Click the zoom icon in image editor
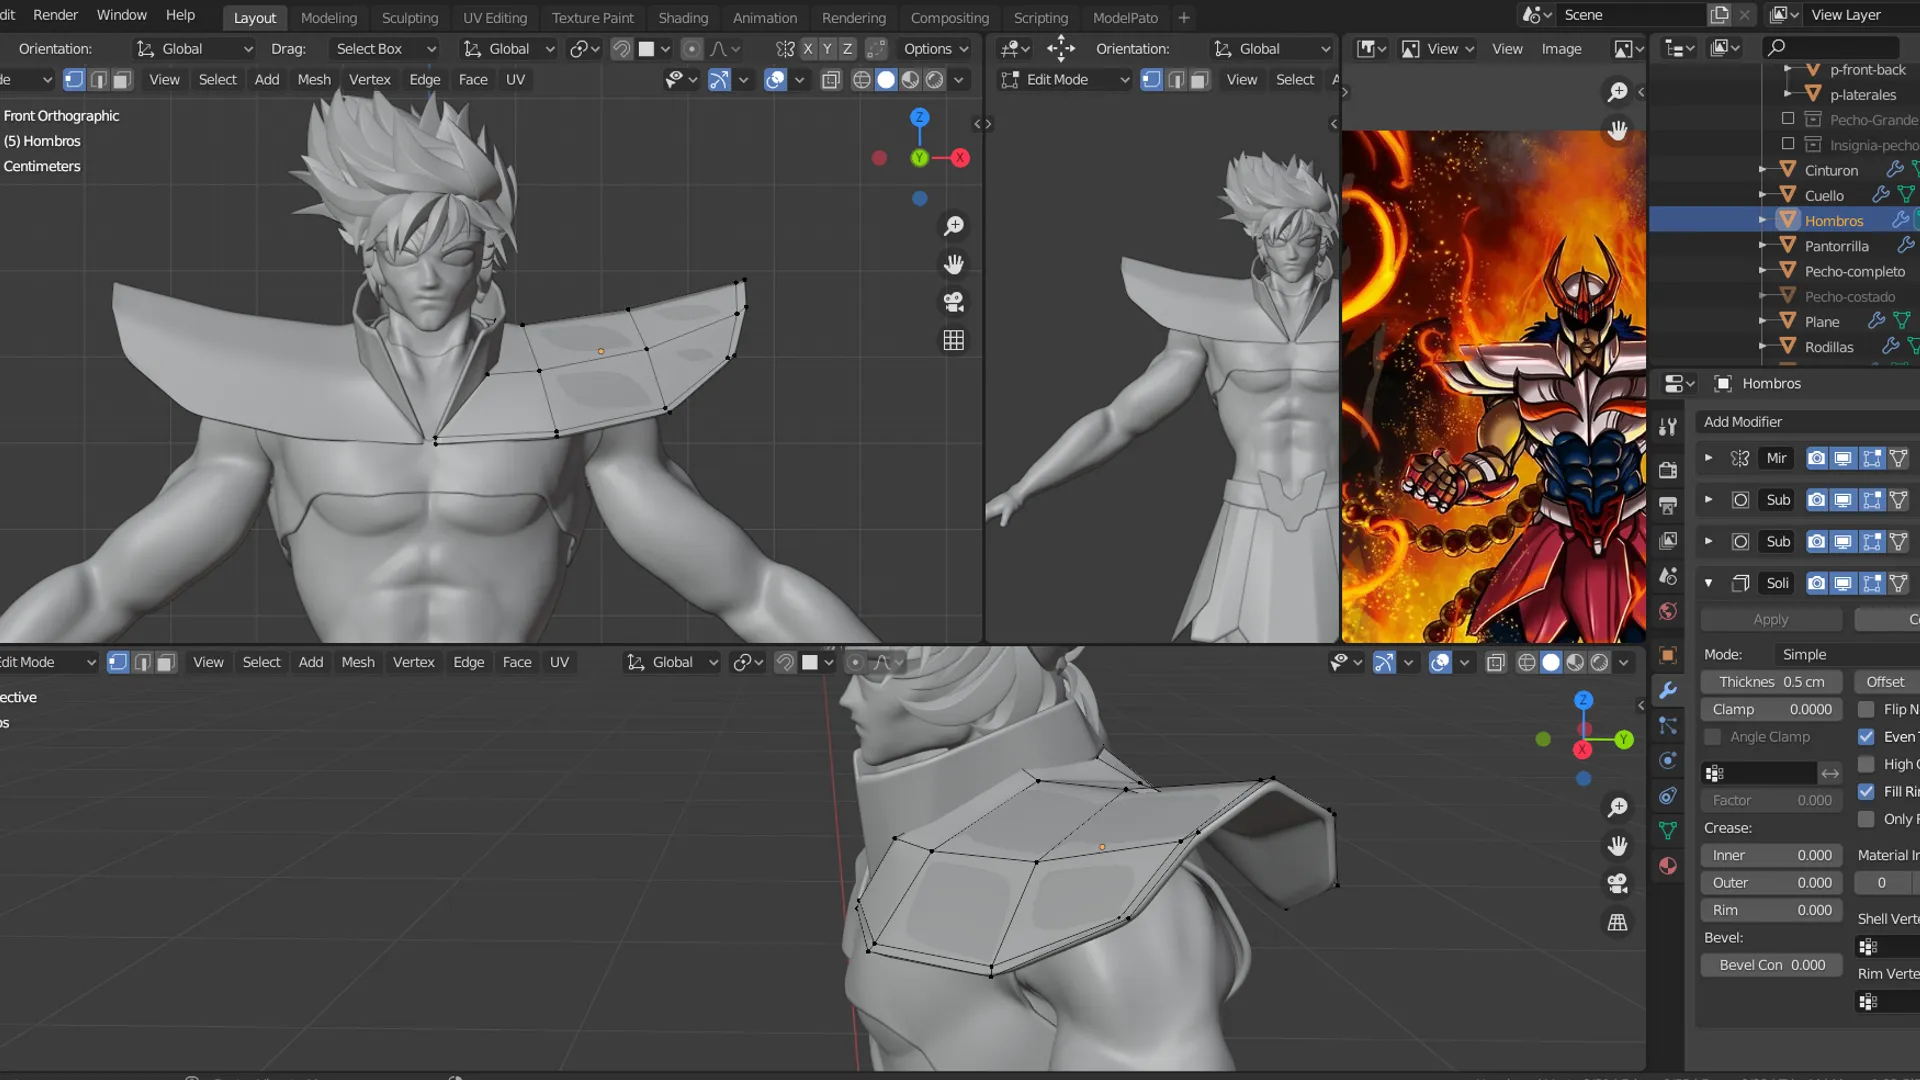 (1617, 92)
